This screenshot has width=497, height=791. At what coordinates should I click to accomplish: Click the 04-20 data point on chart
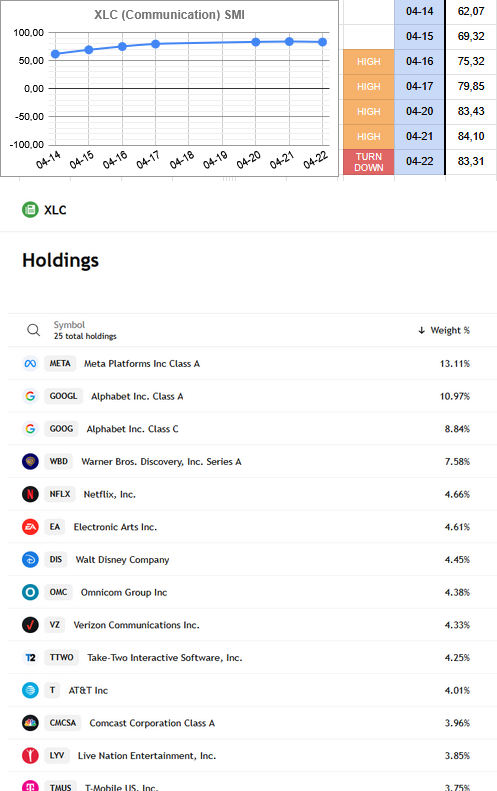click(x=256, y=42)
